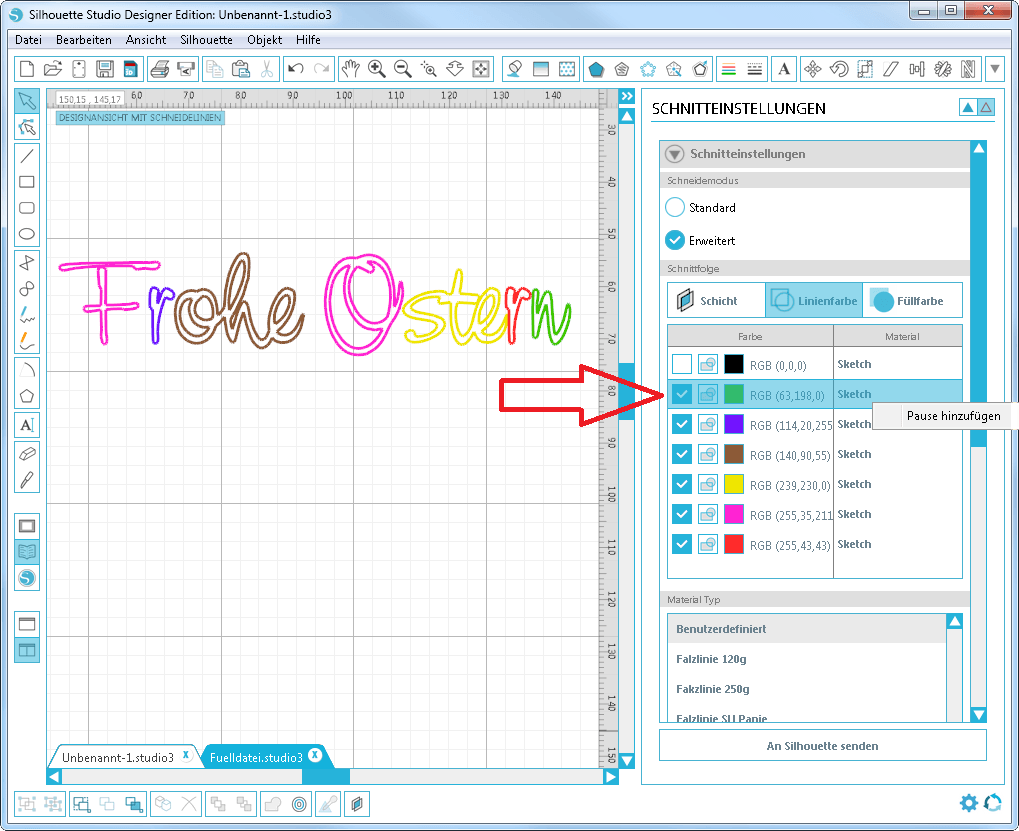This screenshot has width=1019, height=831.
Task: Select the Standard cut mode radio
Action: click(x=676, y=208)
